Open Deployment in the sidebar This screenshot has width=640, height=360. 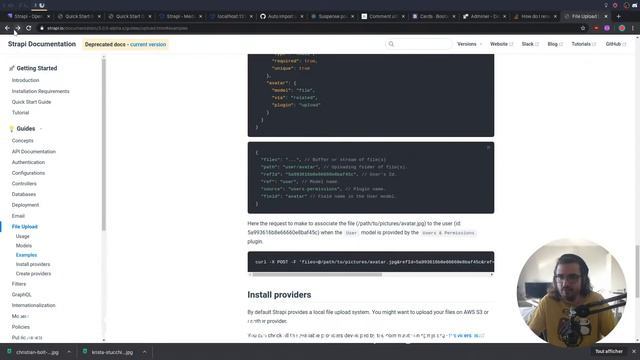[x=25, y=205]
